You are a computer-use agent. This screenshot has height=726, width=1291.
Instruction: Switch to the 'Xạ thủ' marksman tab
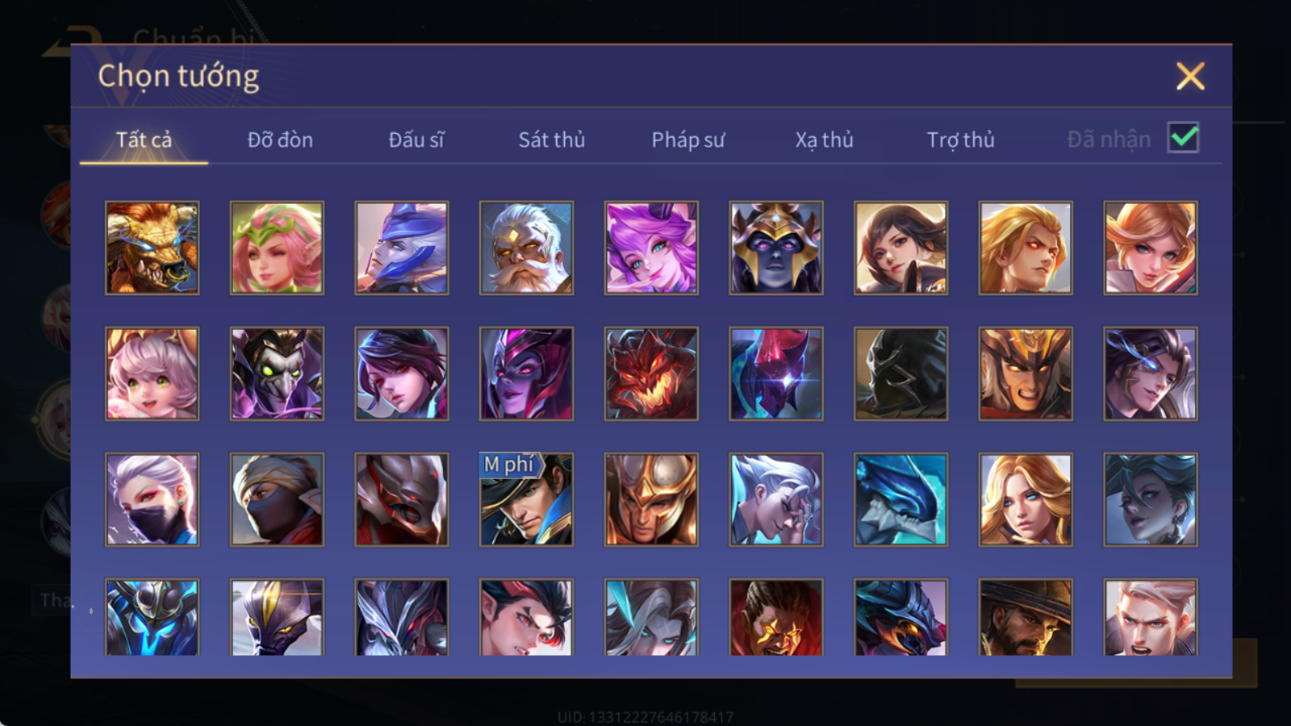824,140
